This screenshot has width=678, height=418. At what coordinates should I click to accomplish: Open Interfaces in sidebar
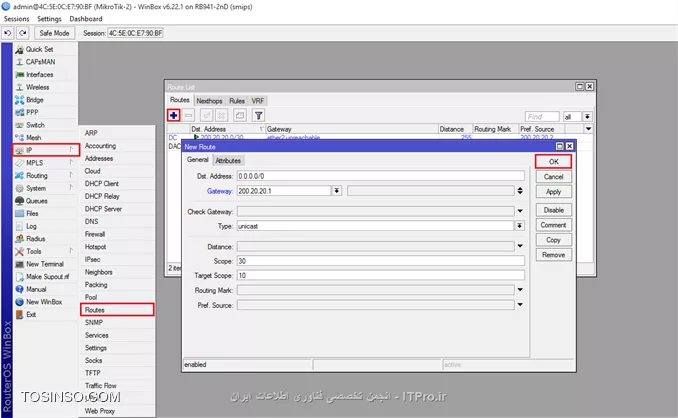coord(45,74)
